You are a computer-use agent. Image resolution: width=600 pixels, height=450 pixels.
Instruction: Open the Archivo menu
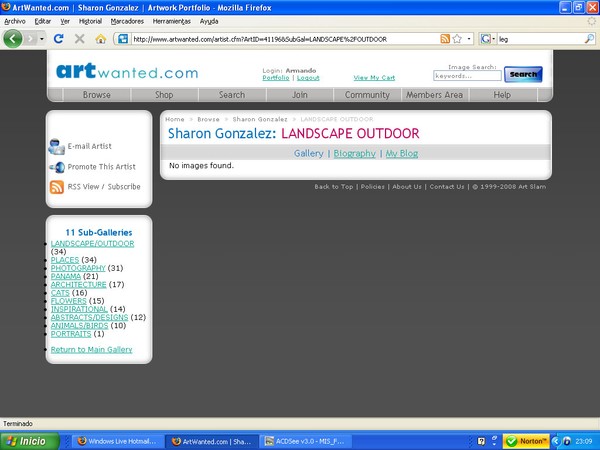click(x=15, y=21)
